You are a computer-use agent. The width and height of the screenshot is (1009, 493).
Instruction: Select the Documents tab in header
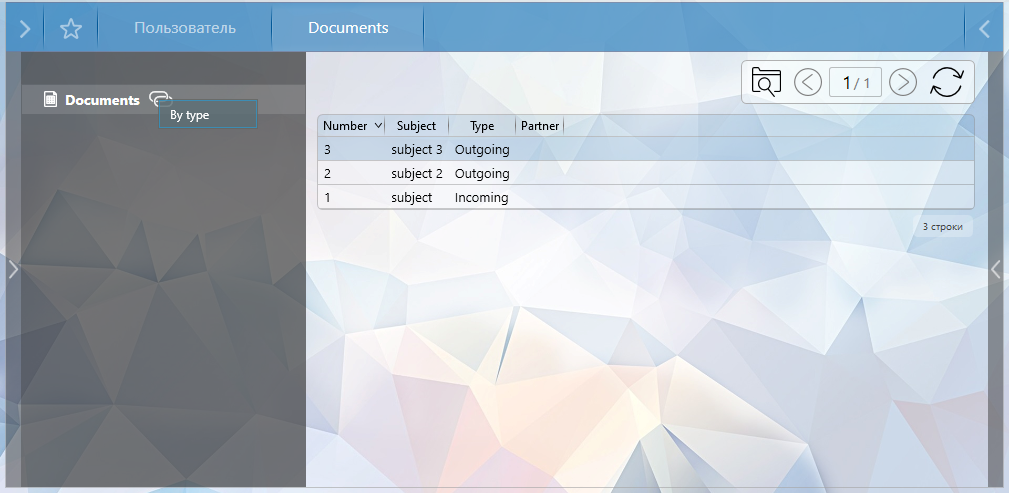pos(348,28)
